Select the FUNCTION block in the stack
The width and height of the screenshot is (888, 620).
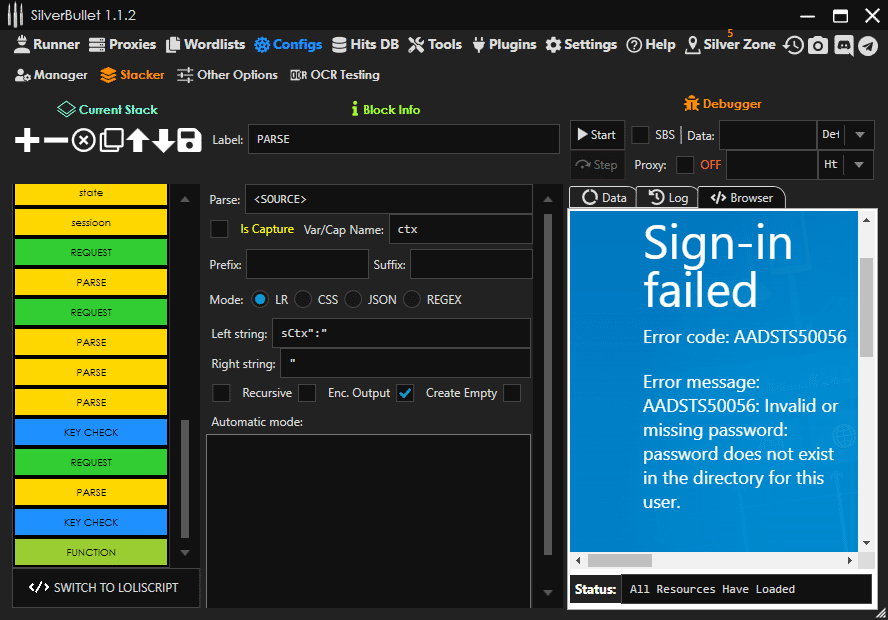91,551
